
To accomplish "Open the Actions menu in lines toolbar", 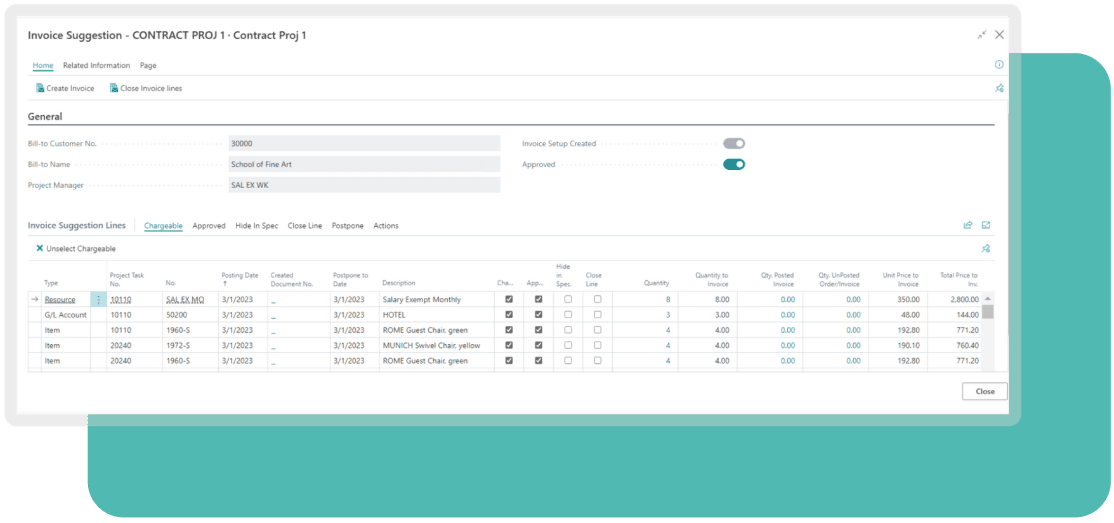I will (x=385, y=226).
